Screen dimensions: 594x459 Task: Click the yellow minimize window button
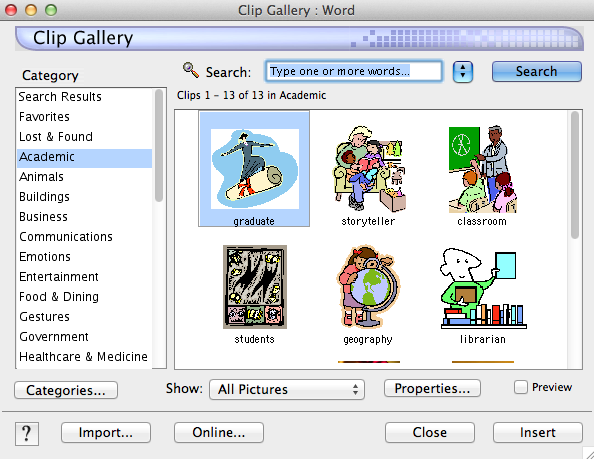pos(31,10)
